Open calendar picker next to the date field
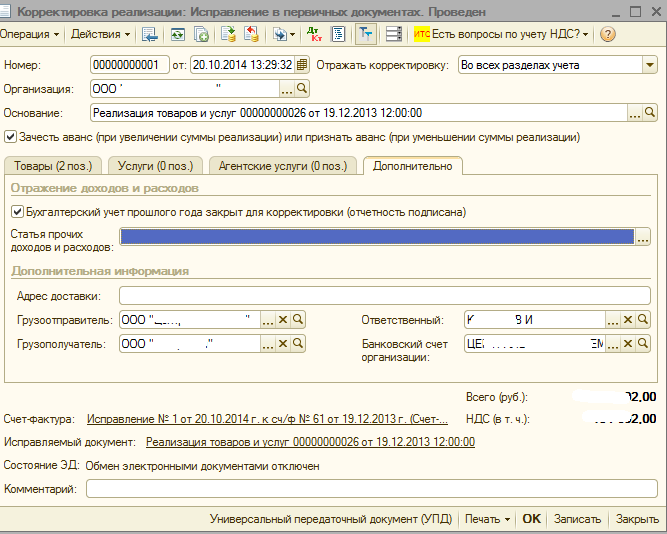This screenshot has height=534, width=667. 302,65
